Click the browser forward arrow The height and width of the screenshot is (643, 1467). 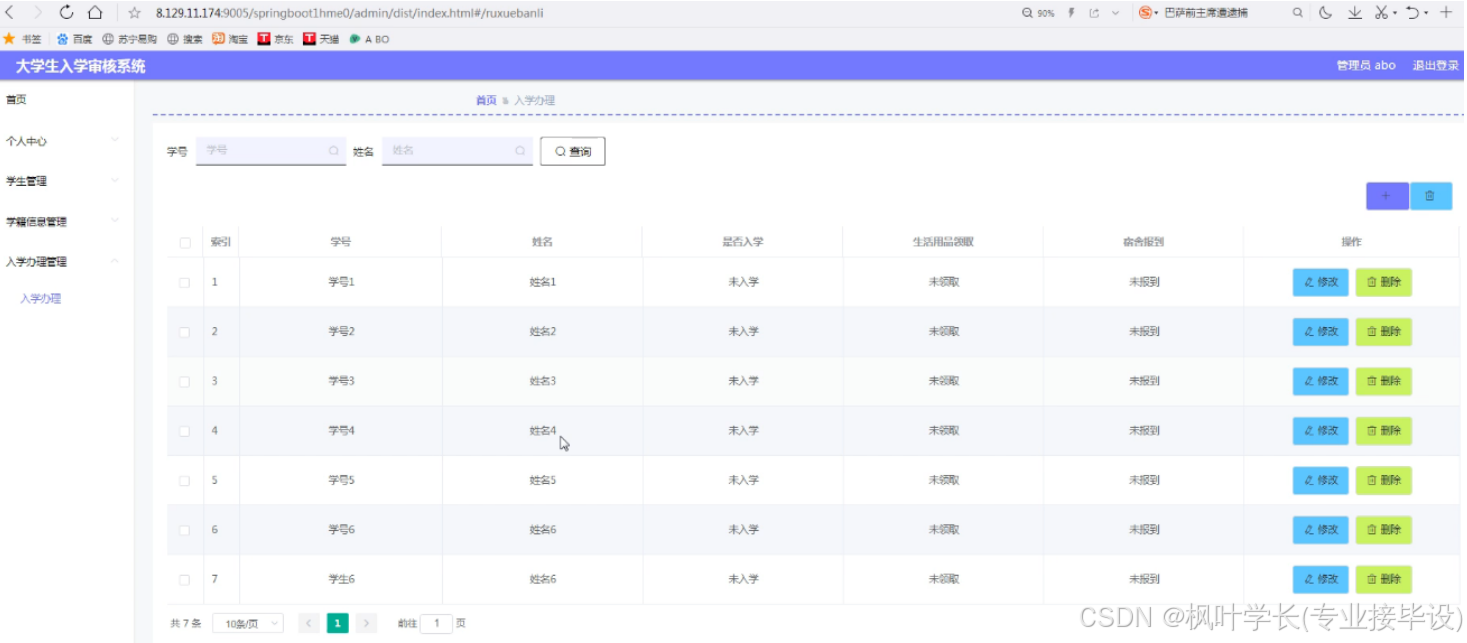click(x=38, y=12)
